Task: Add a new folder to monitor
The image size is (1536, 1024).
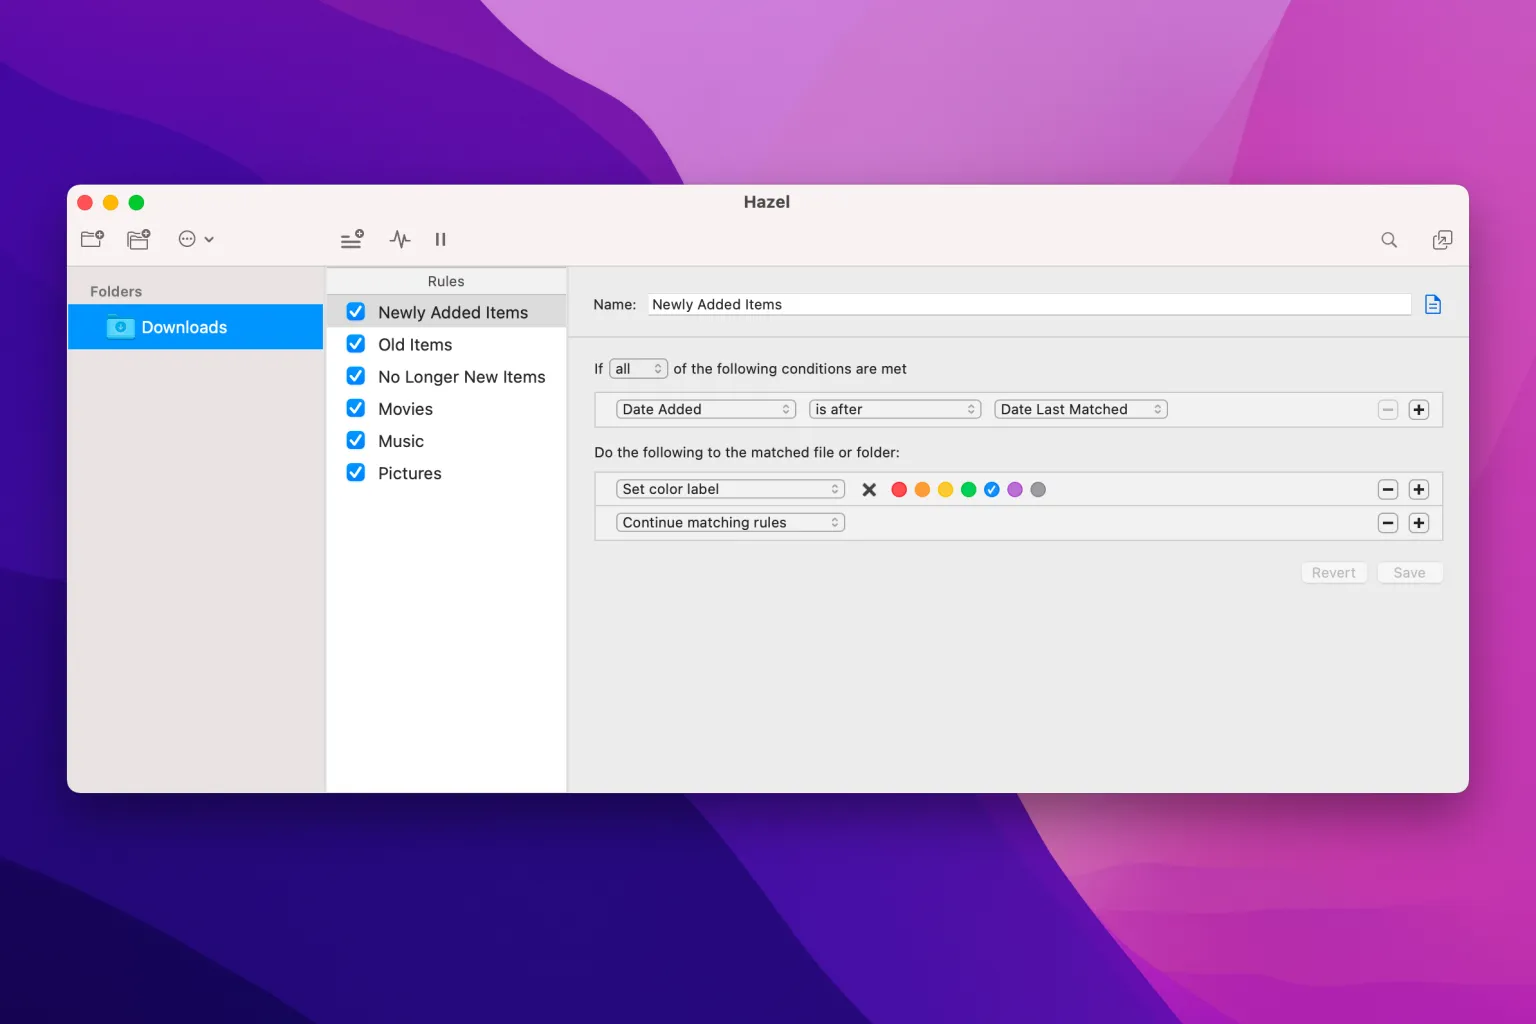Action: [x=91, y=239]
